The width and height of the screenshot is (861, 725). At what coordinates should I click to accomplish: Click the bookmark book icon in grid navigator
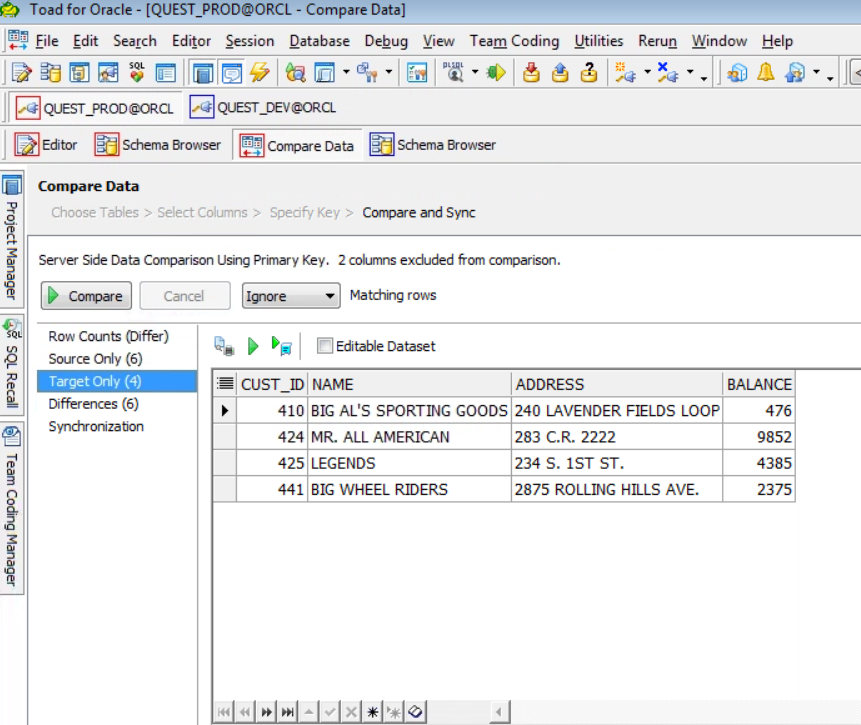click(x=415, y=712)
